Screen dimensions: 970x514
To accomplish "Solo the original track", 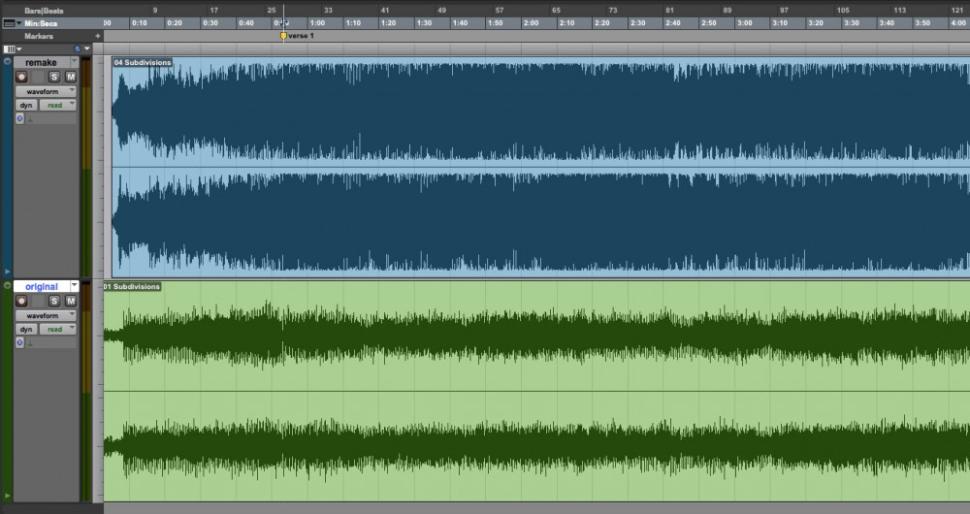I will (x=54, y=301).
